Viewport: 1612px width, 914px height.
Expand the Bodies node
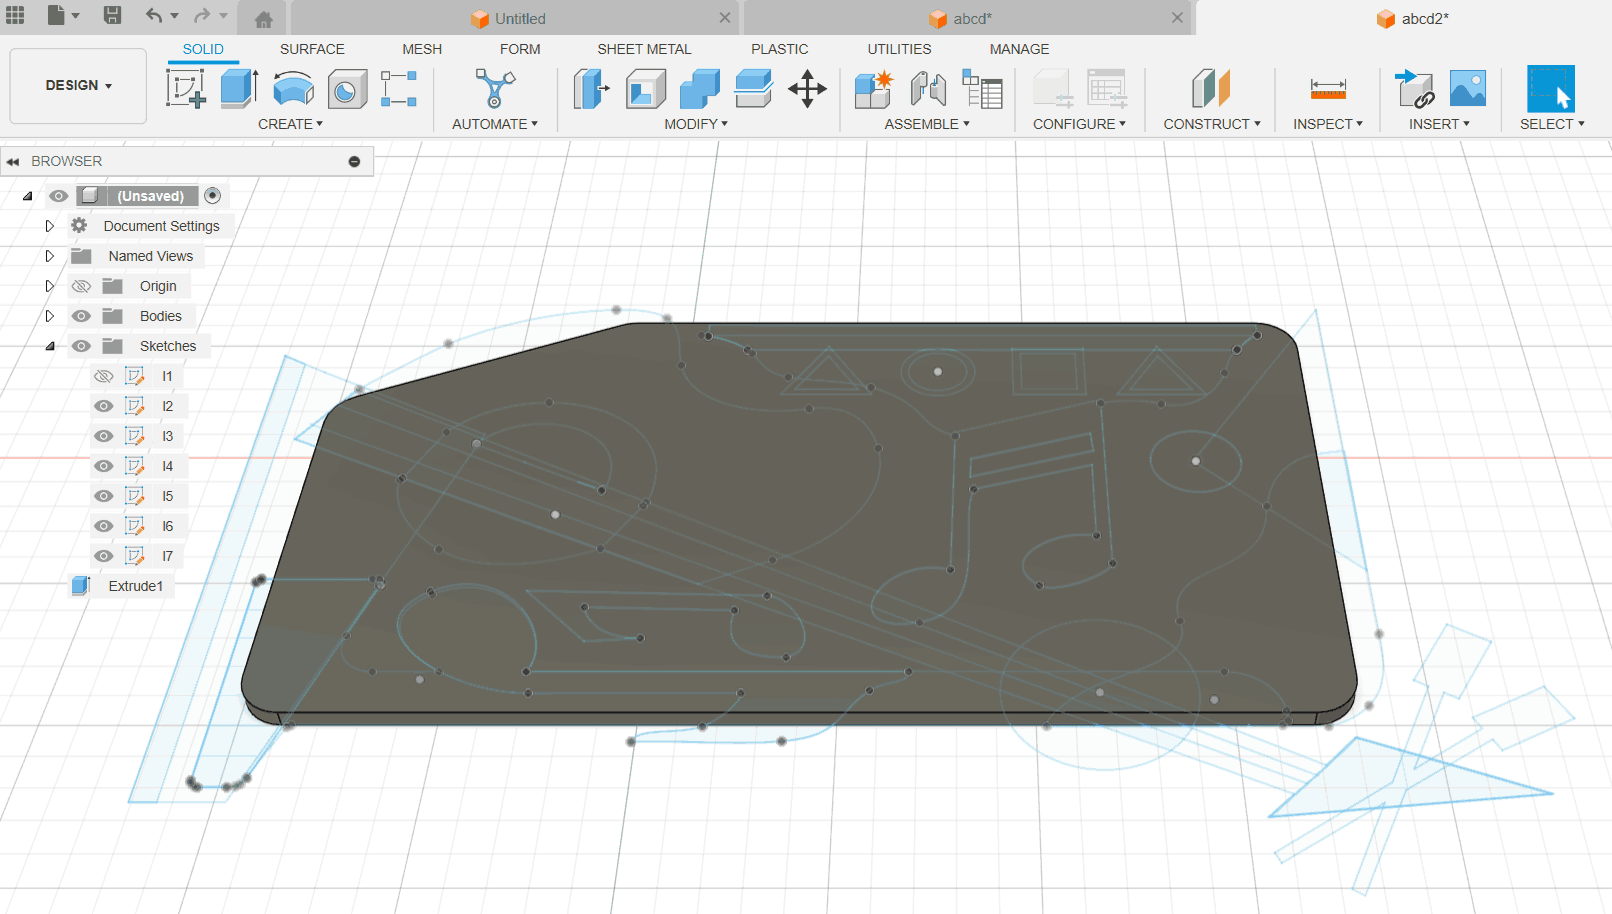click(x=49, y=316)
